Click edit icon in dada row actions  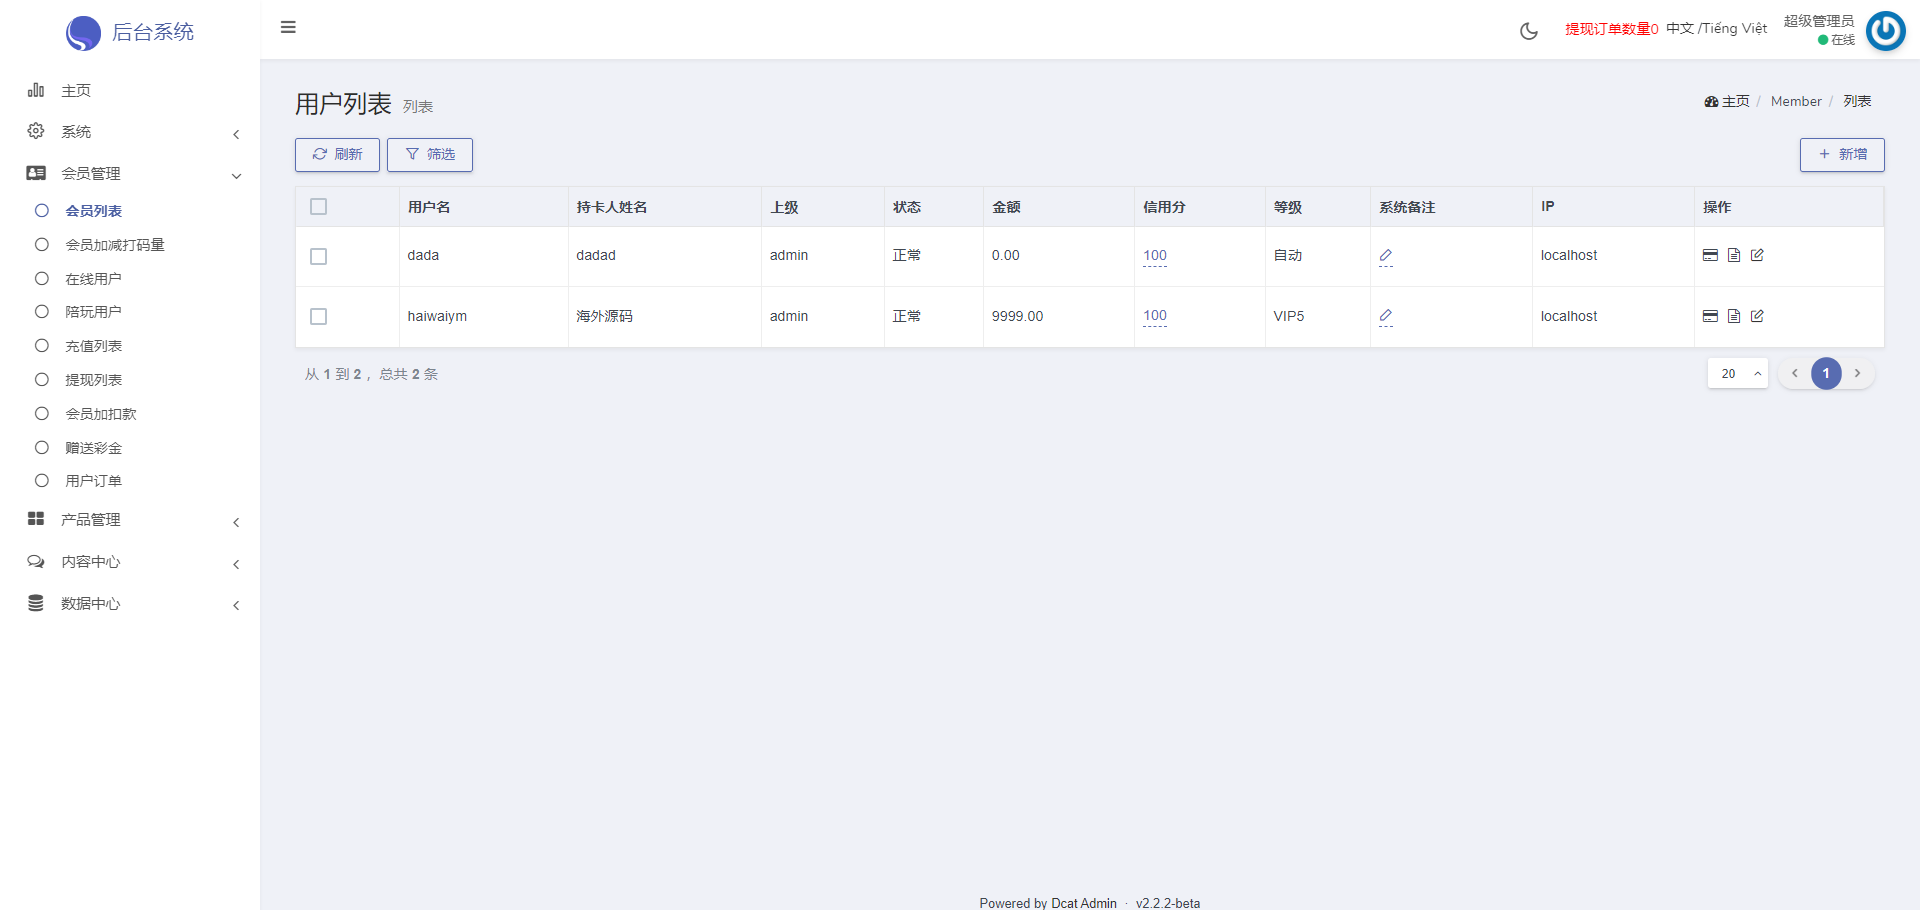pos(1757,255)
